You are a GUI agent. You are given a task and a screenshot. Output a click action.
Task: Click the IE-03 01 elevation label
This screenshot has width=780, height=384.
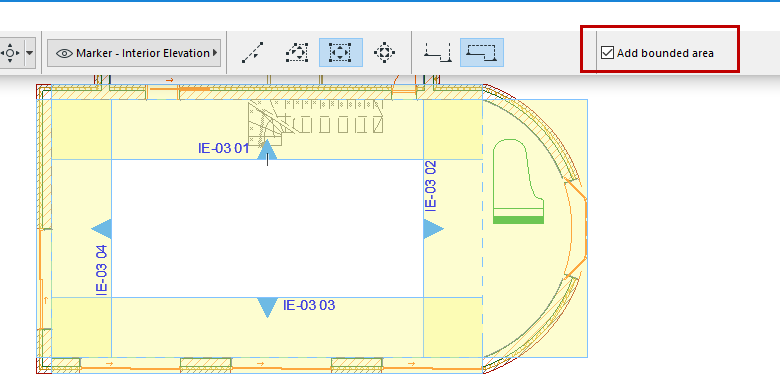pyautogui.click(x=223, y=148)
